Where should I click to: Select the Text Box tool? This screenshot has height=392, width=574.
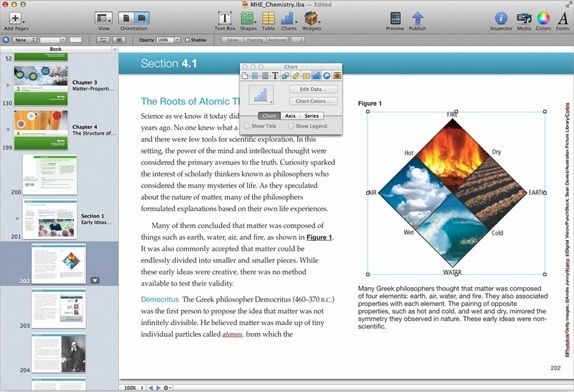pos(224,18)
